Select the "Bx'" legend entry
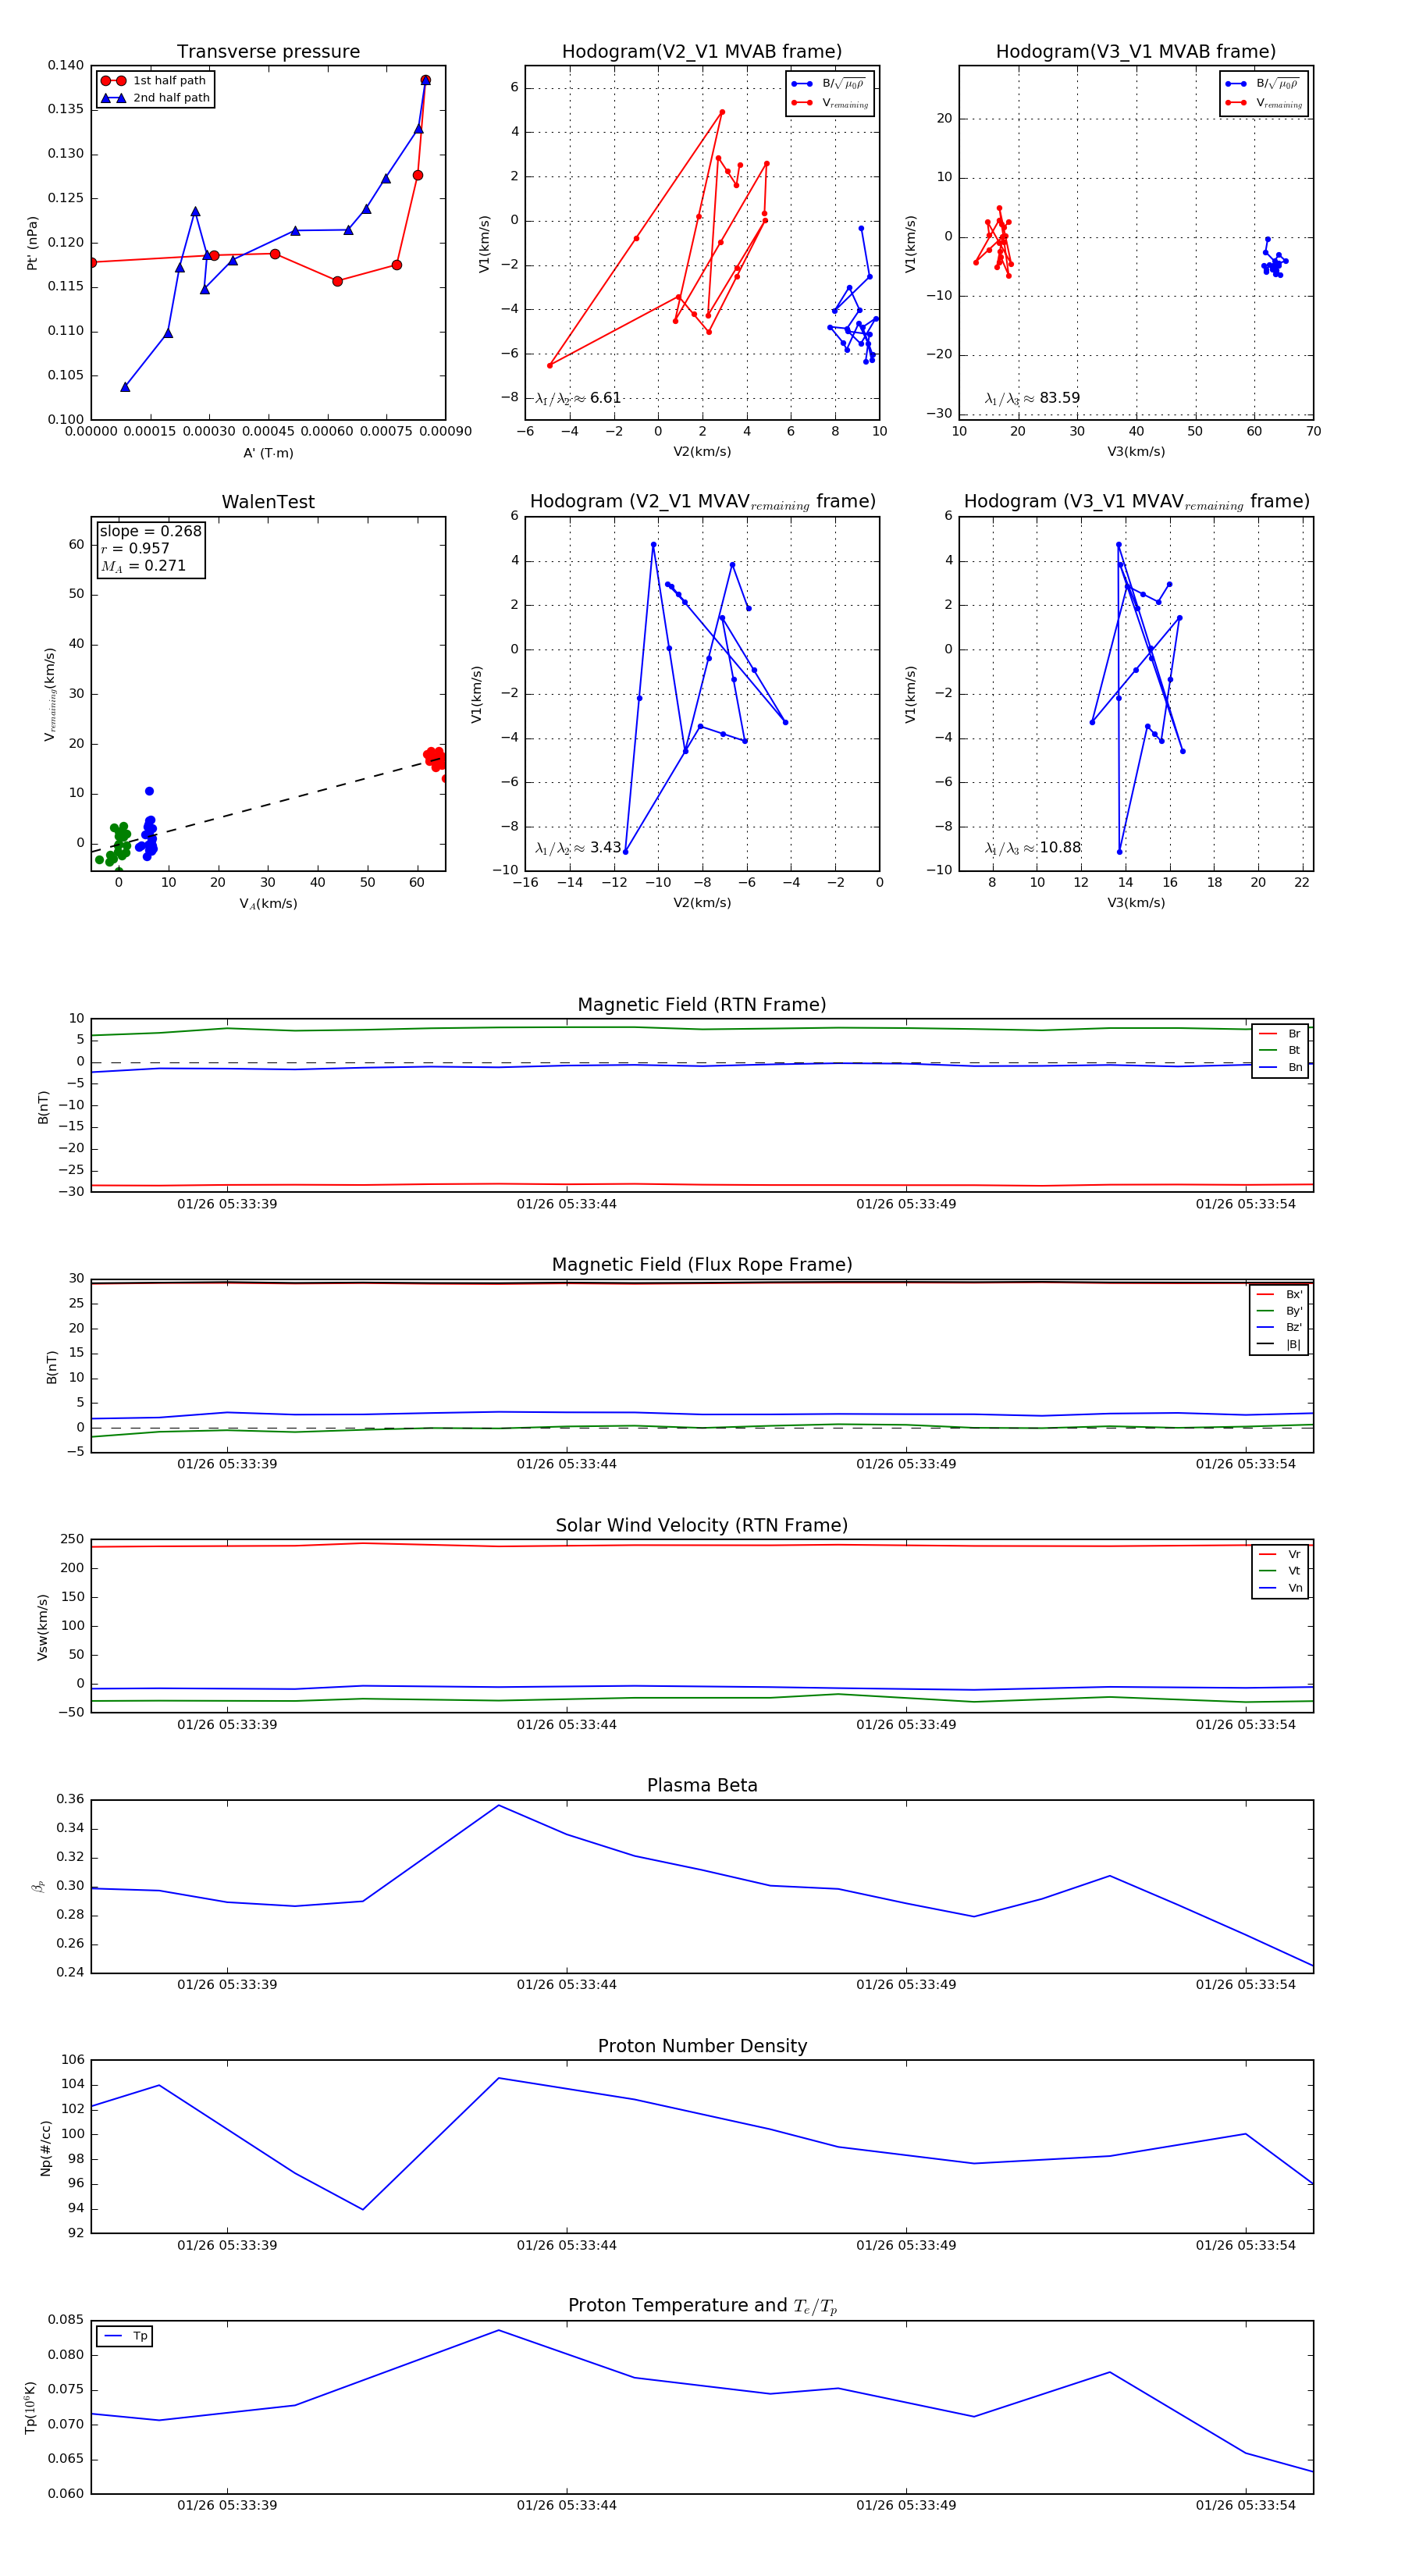1405x2576 pixels. (1279, 1294)
